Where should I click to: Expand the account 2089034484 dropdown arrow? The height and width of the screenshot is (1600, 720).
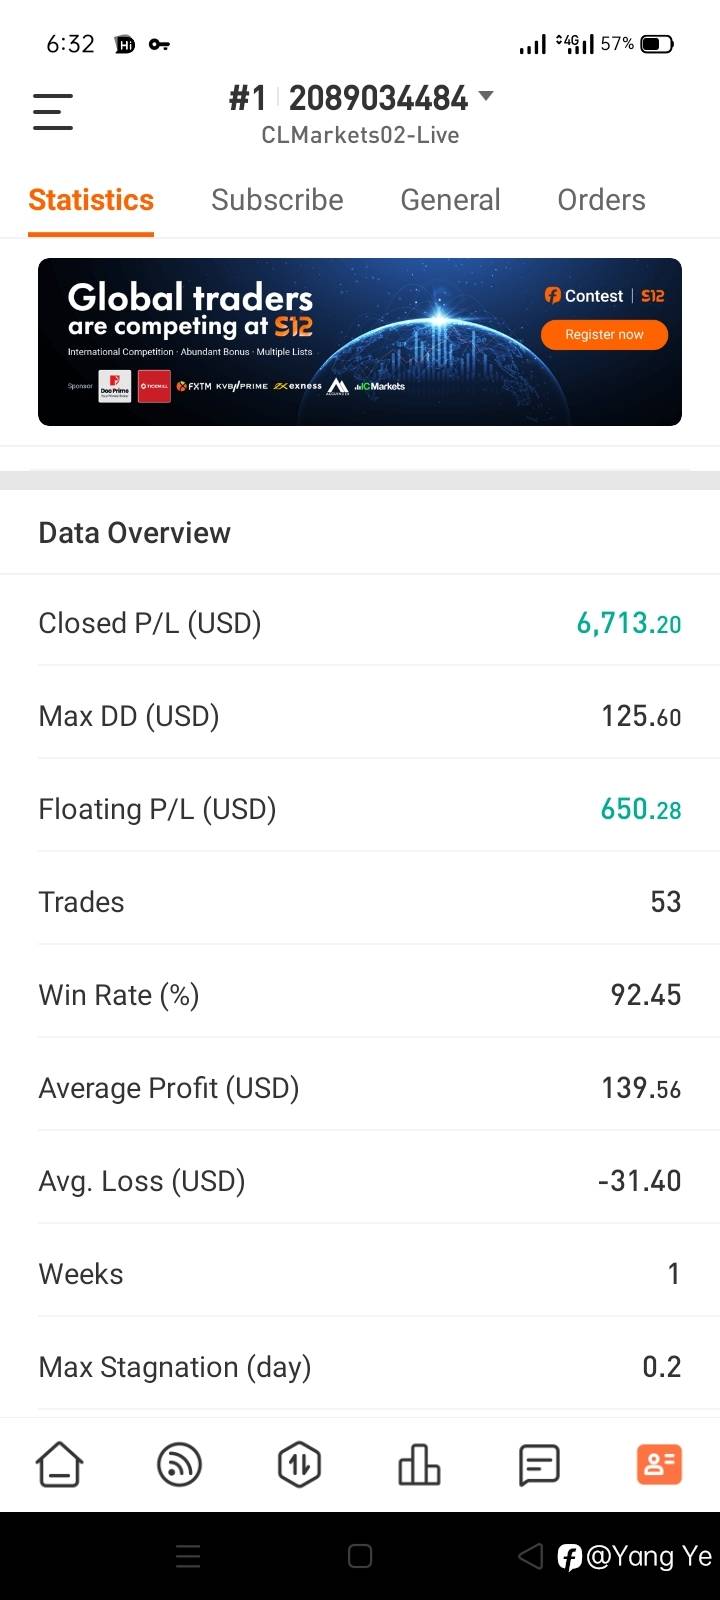pos(487,96)
